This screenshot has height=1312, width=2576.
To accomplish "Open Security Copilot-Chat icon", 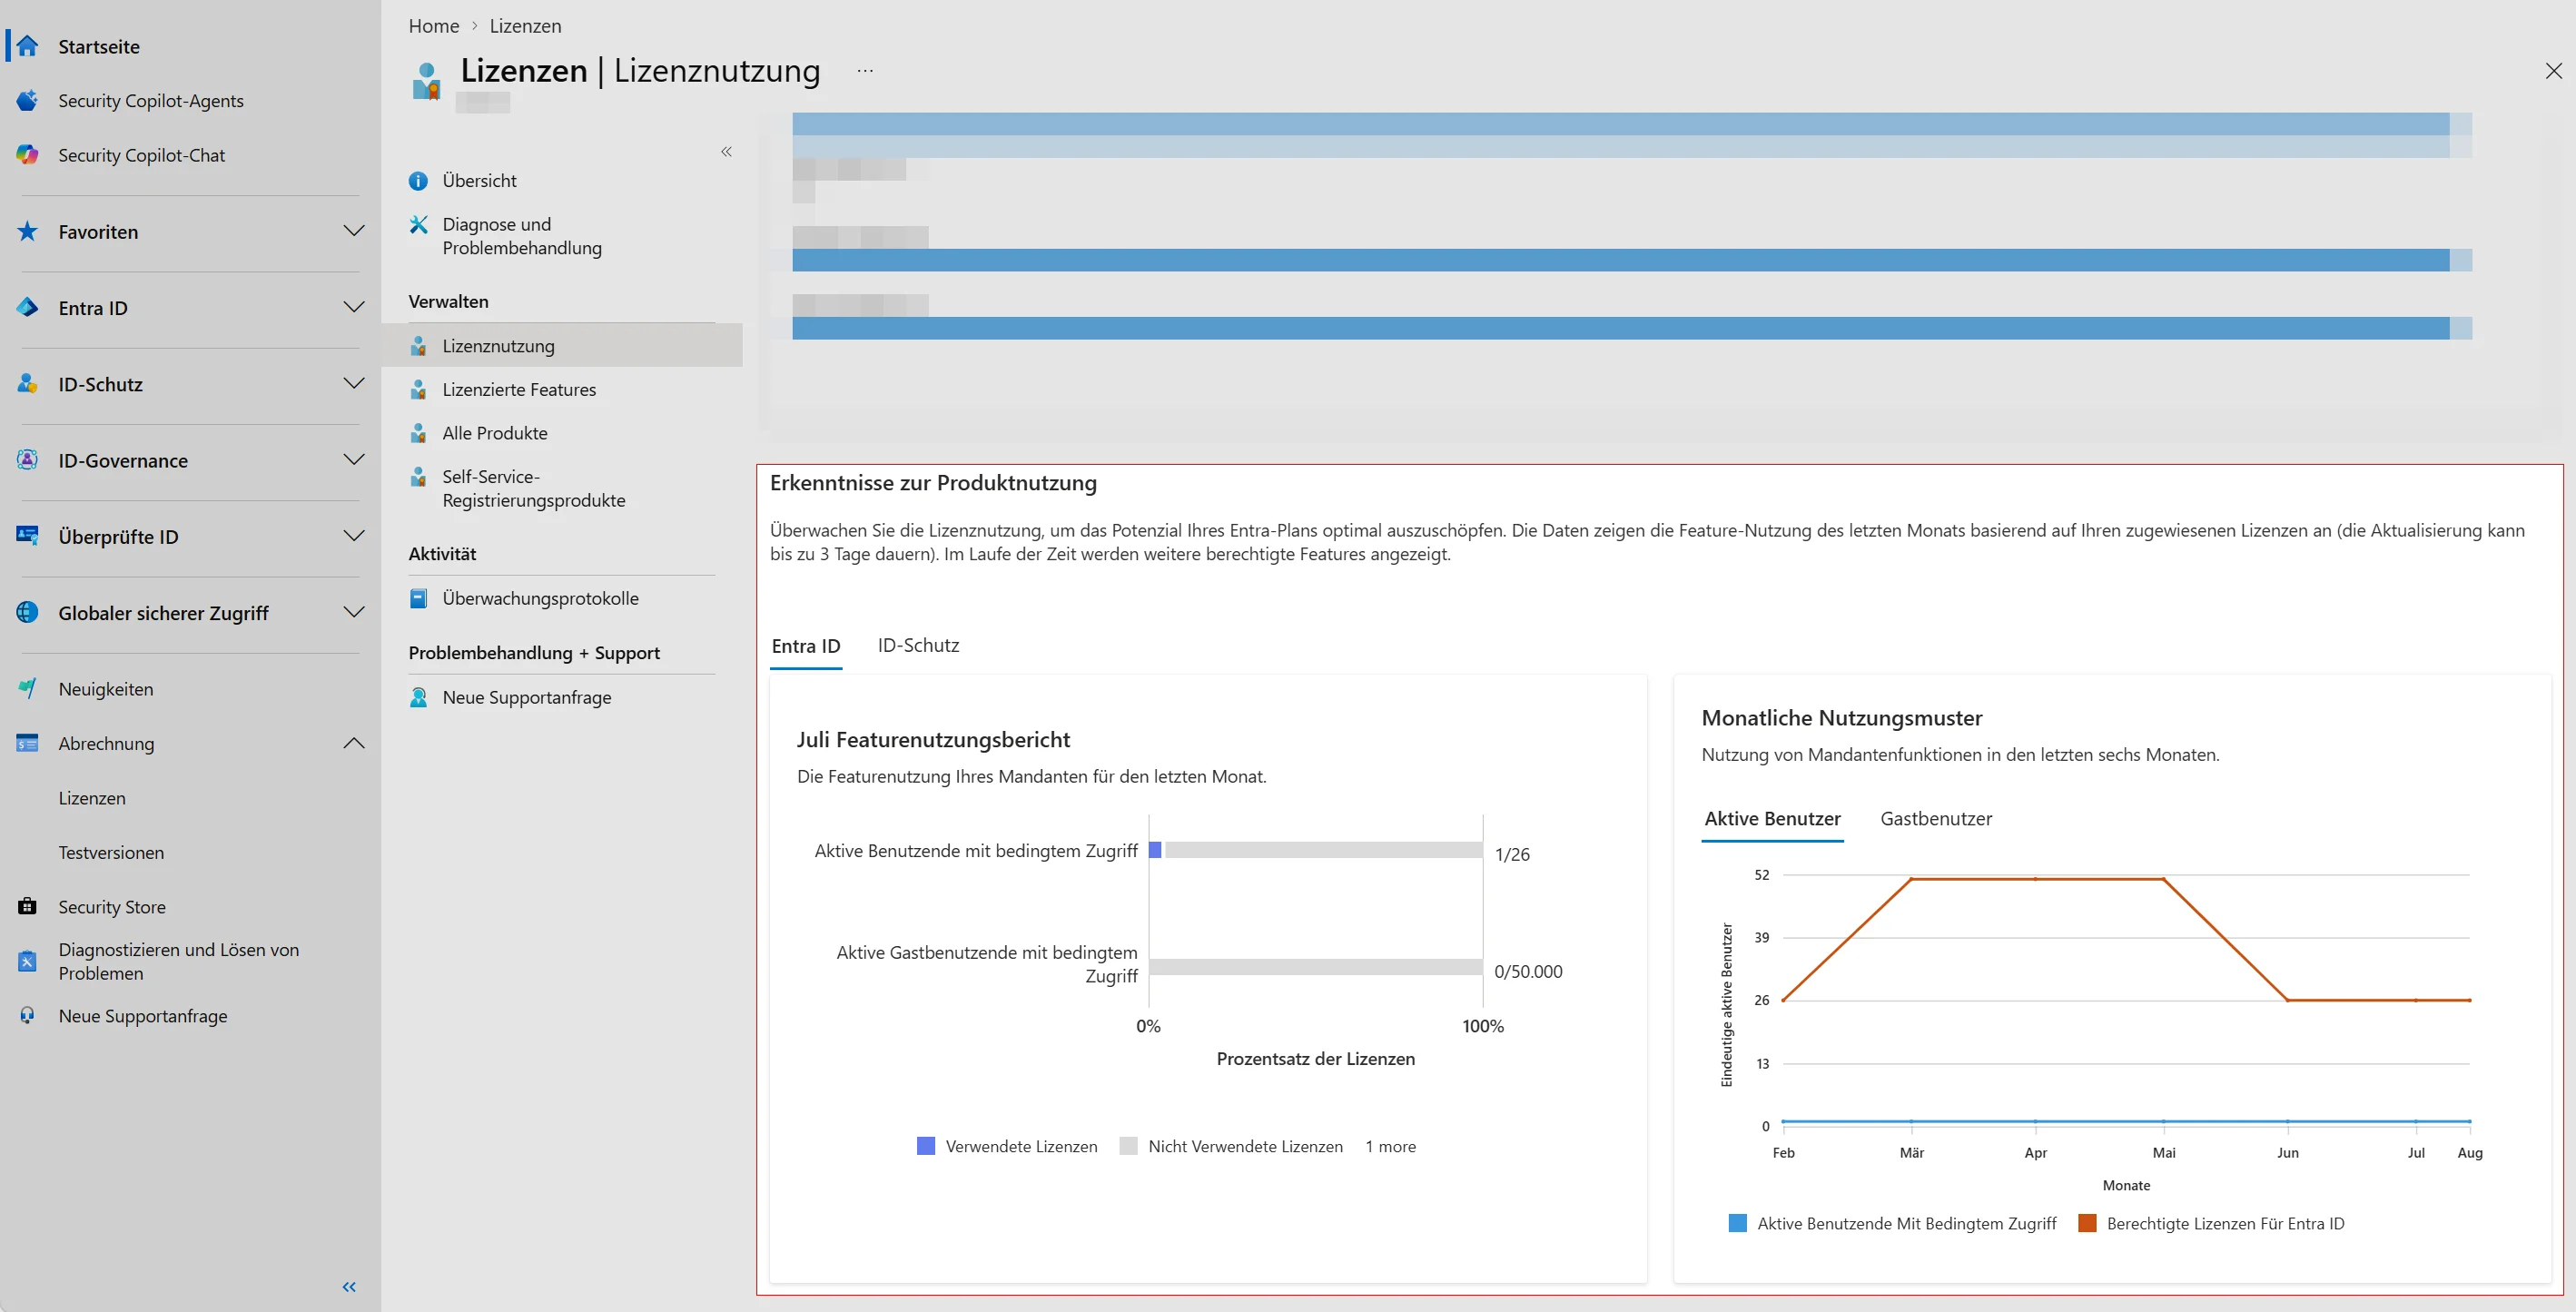I will point(27,155).
